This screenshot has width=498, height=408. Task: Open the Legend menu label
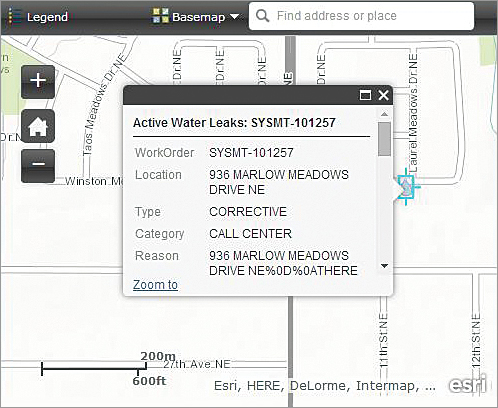pyautogui.click(x=47, y=17)
